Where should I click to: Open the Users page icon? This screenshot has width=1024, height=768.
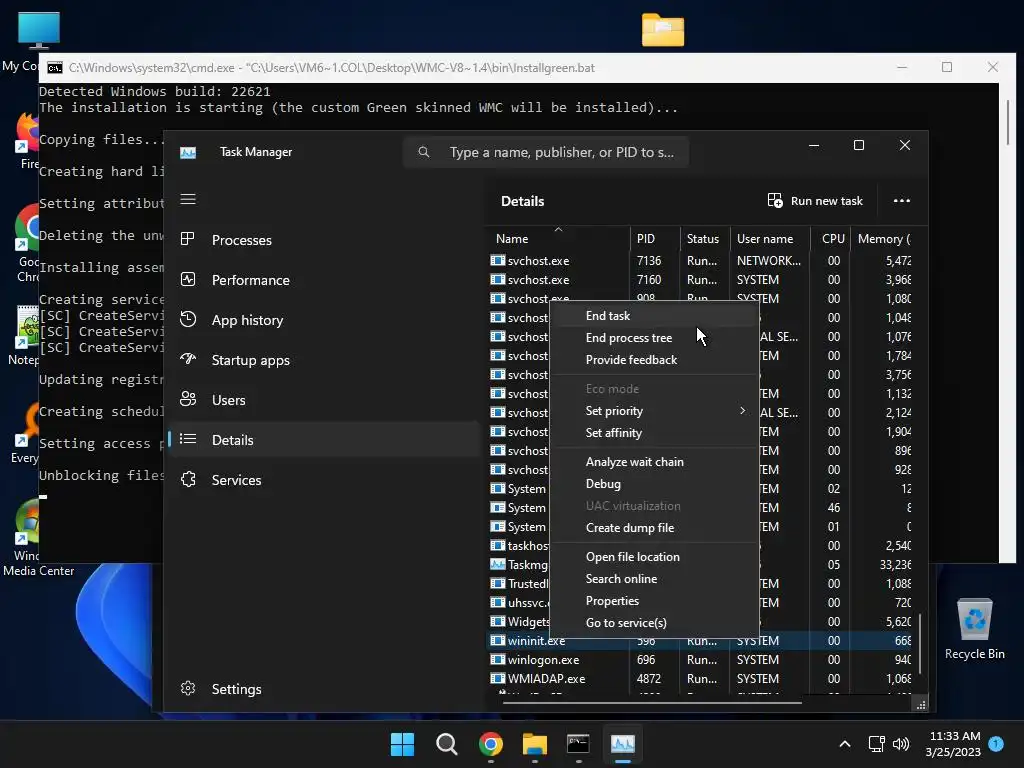tap(188, 399)
